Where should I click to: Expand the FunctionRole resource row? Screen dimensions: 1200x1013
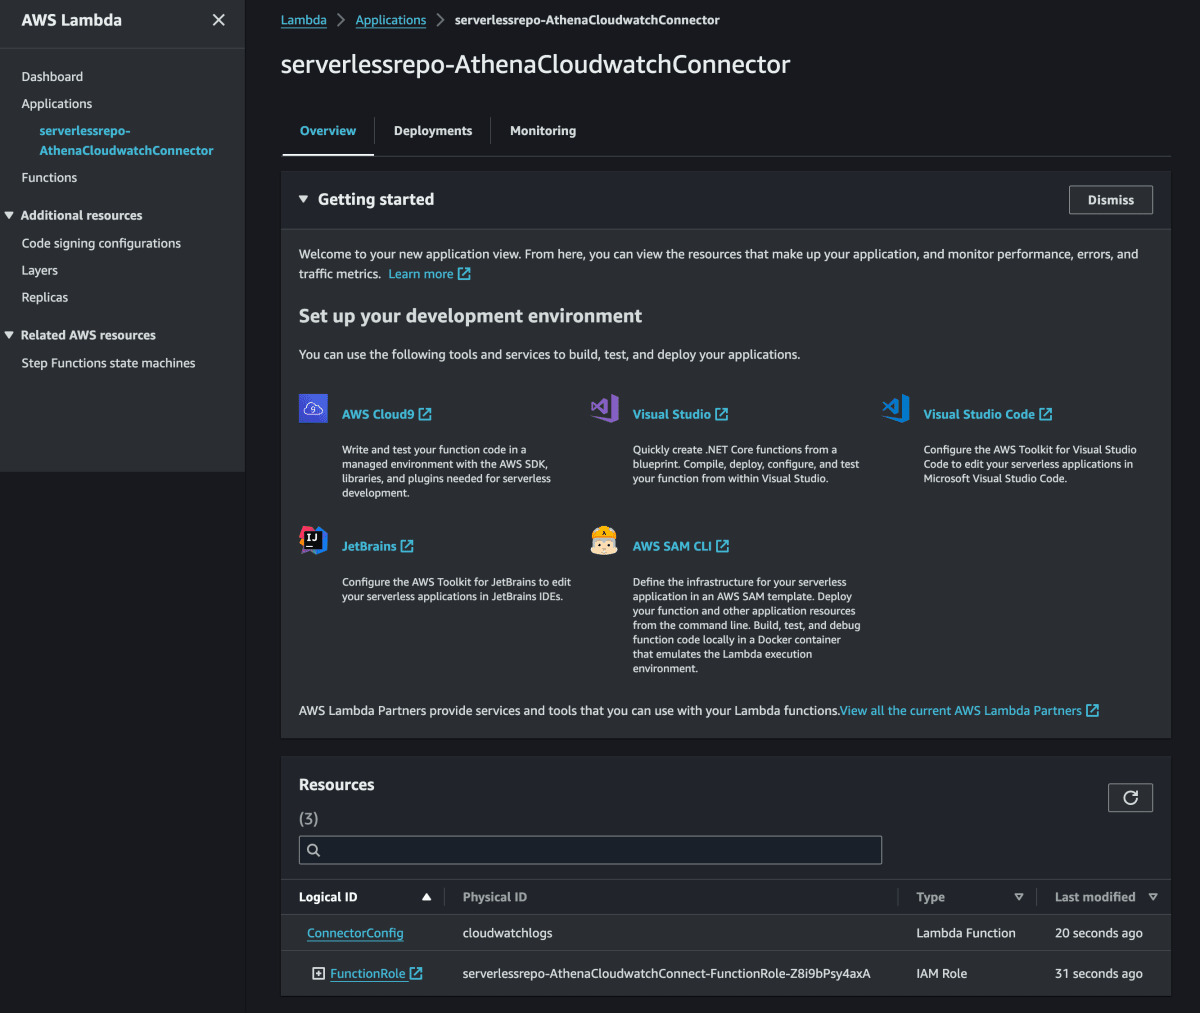pos(318,974)
